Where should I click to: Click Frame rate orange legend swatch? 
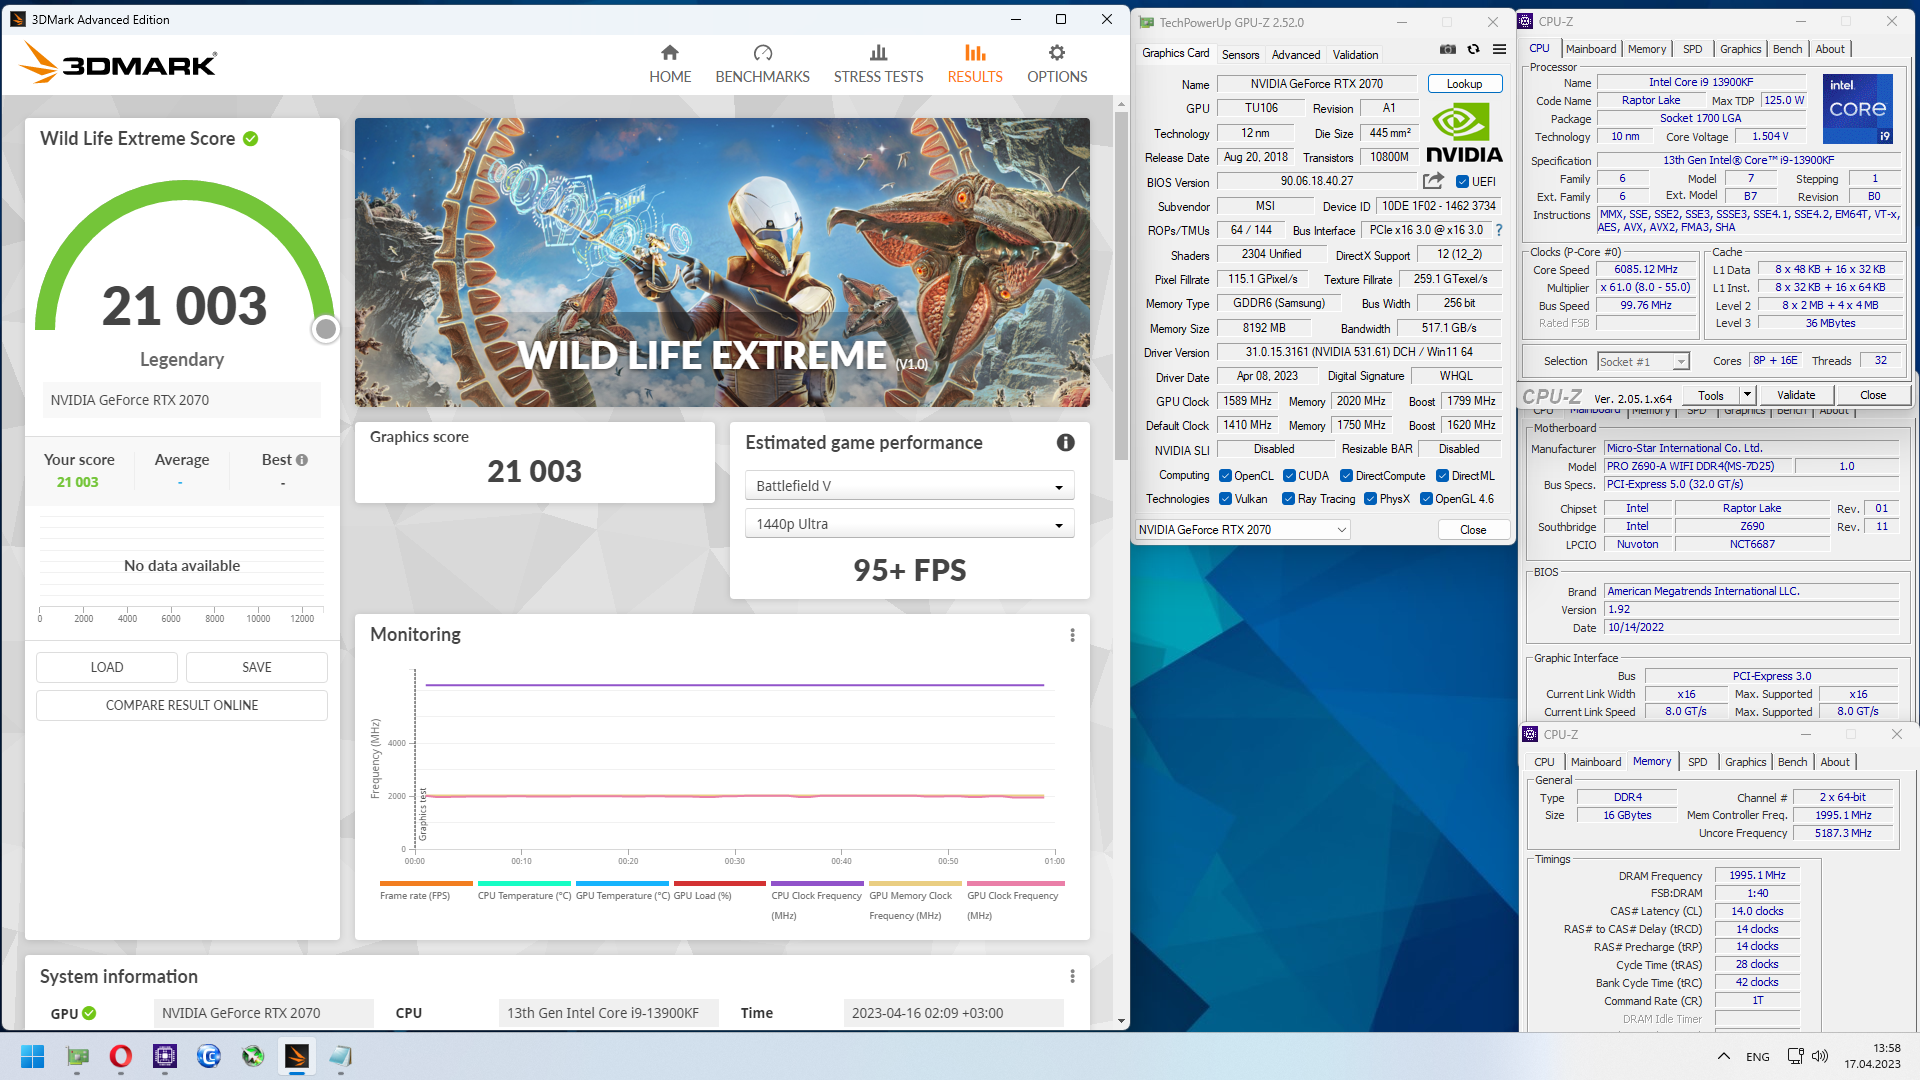click(426, 884)
